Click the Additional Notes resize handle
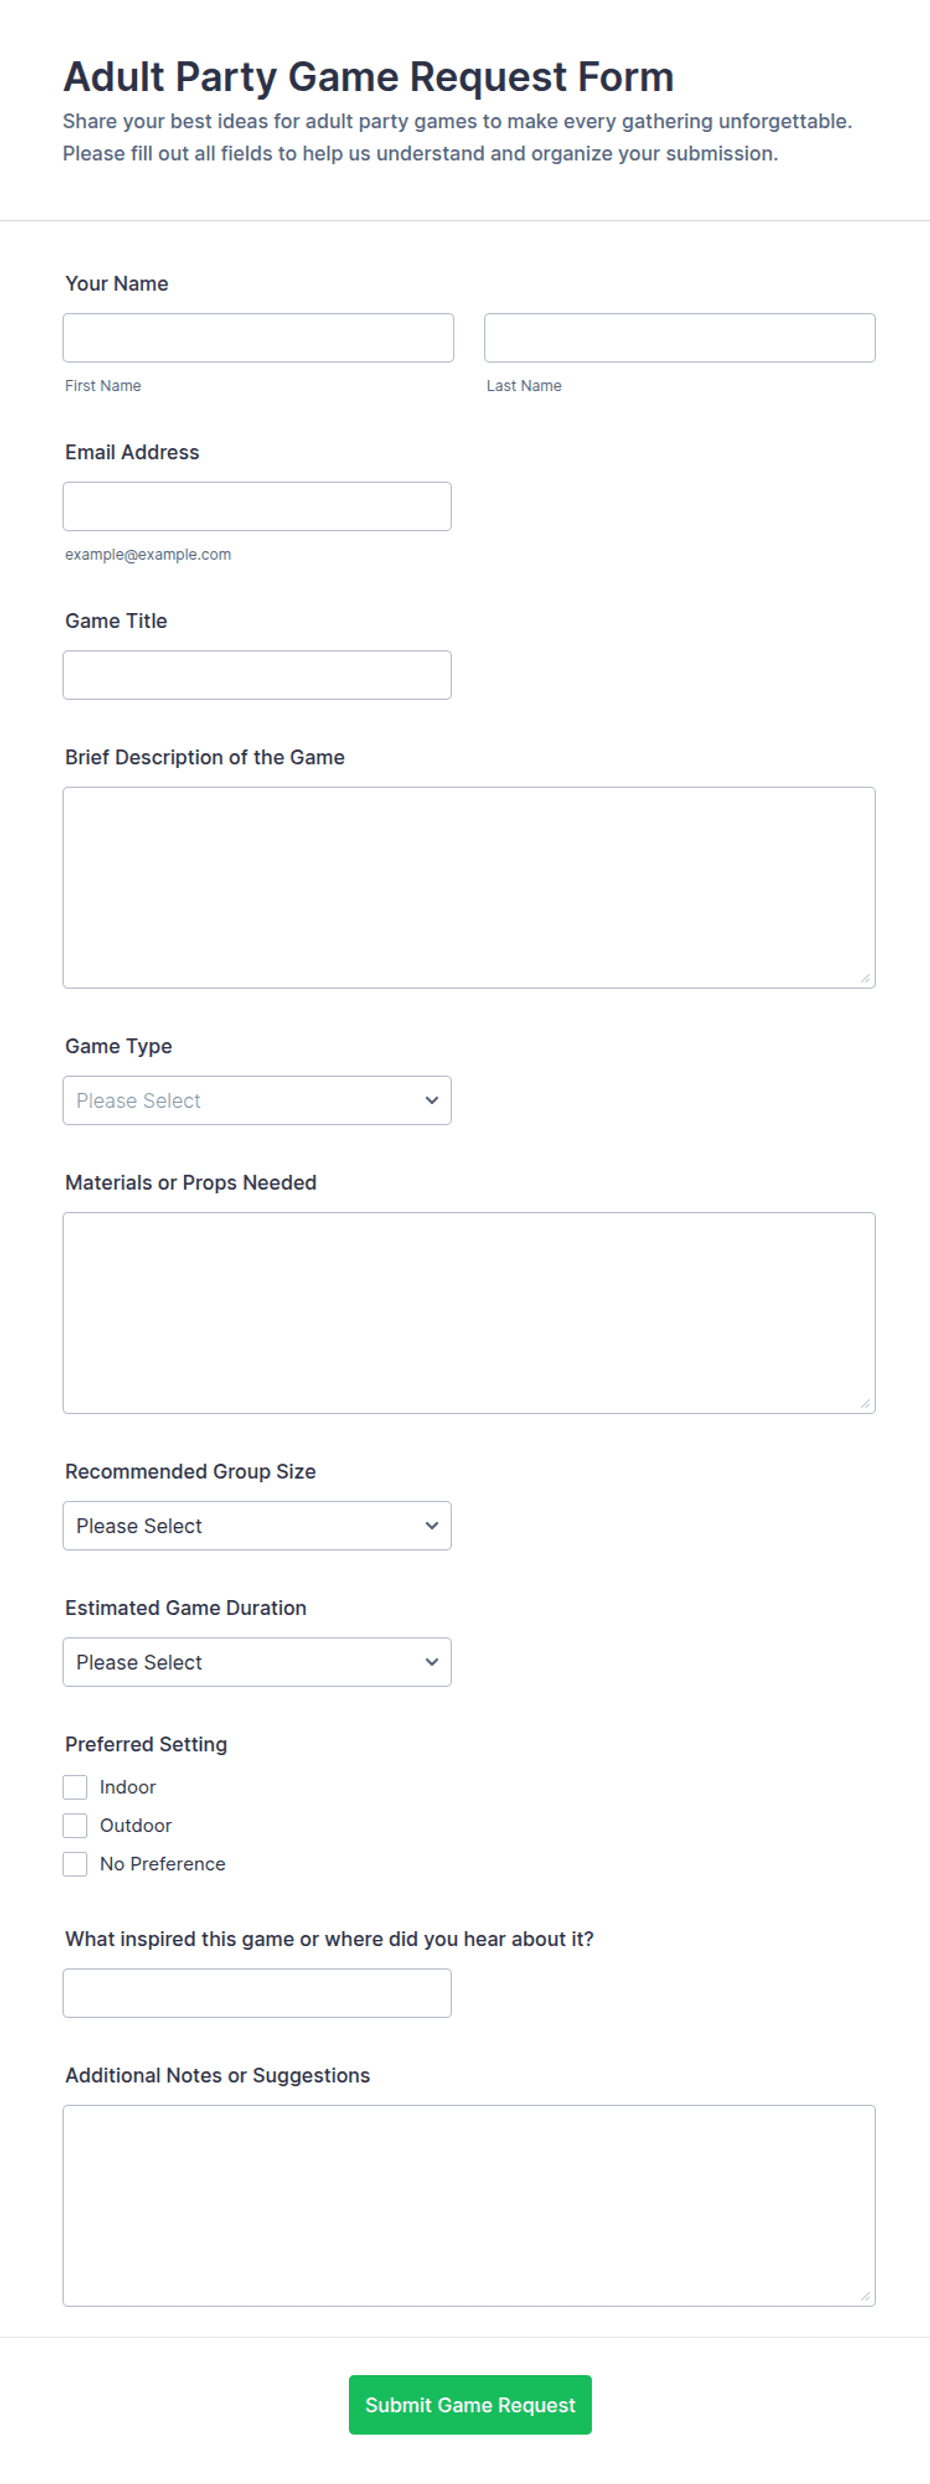Image resolution: width=930 pixels, height=2484 pixels. [x=865, y=2297]
